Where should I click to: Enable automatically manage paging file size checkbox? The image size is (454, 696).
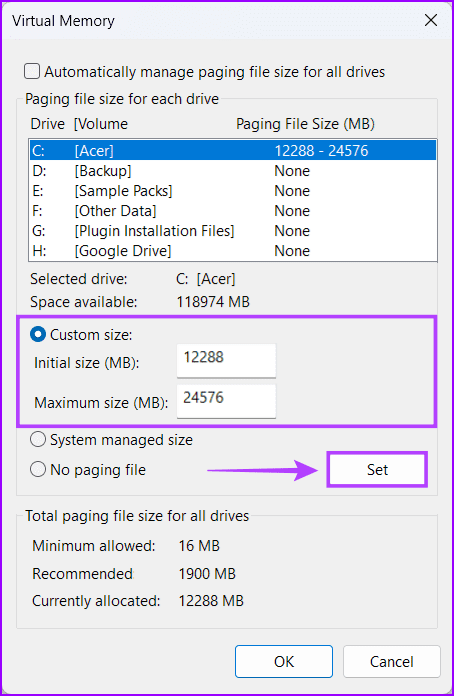pyautogui.click(x=32, y=71)
